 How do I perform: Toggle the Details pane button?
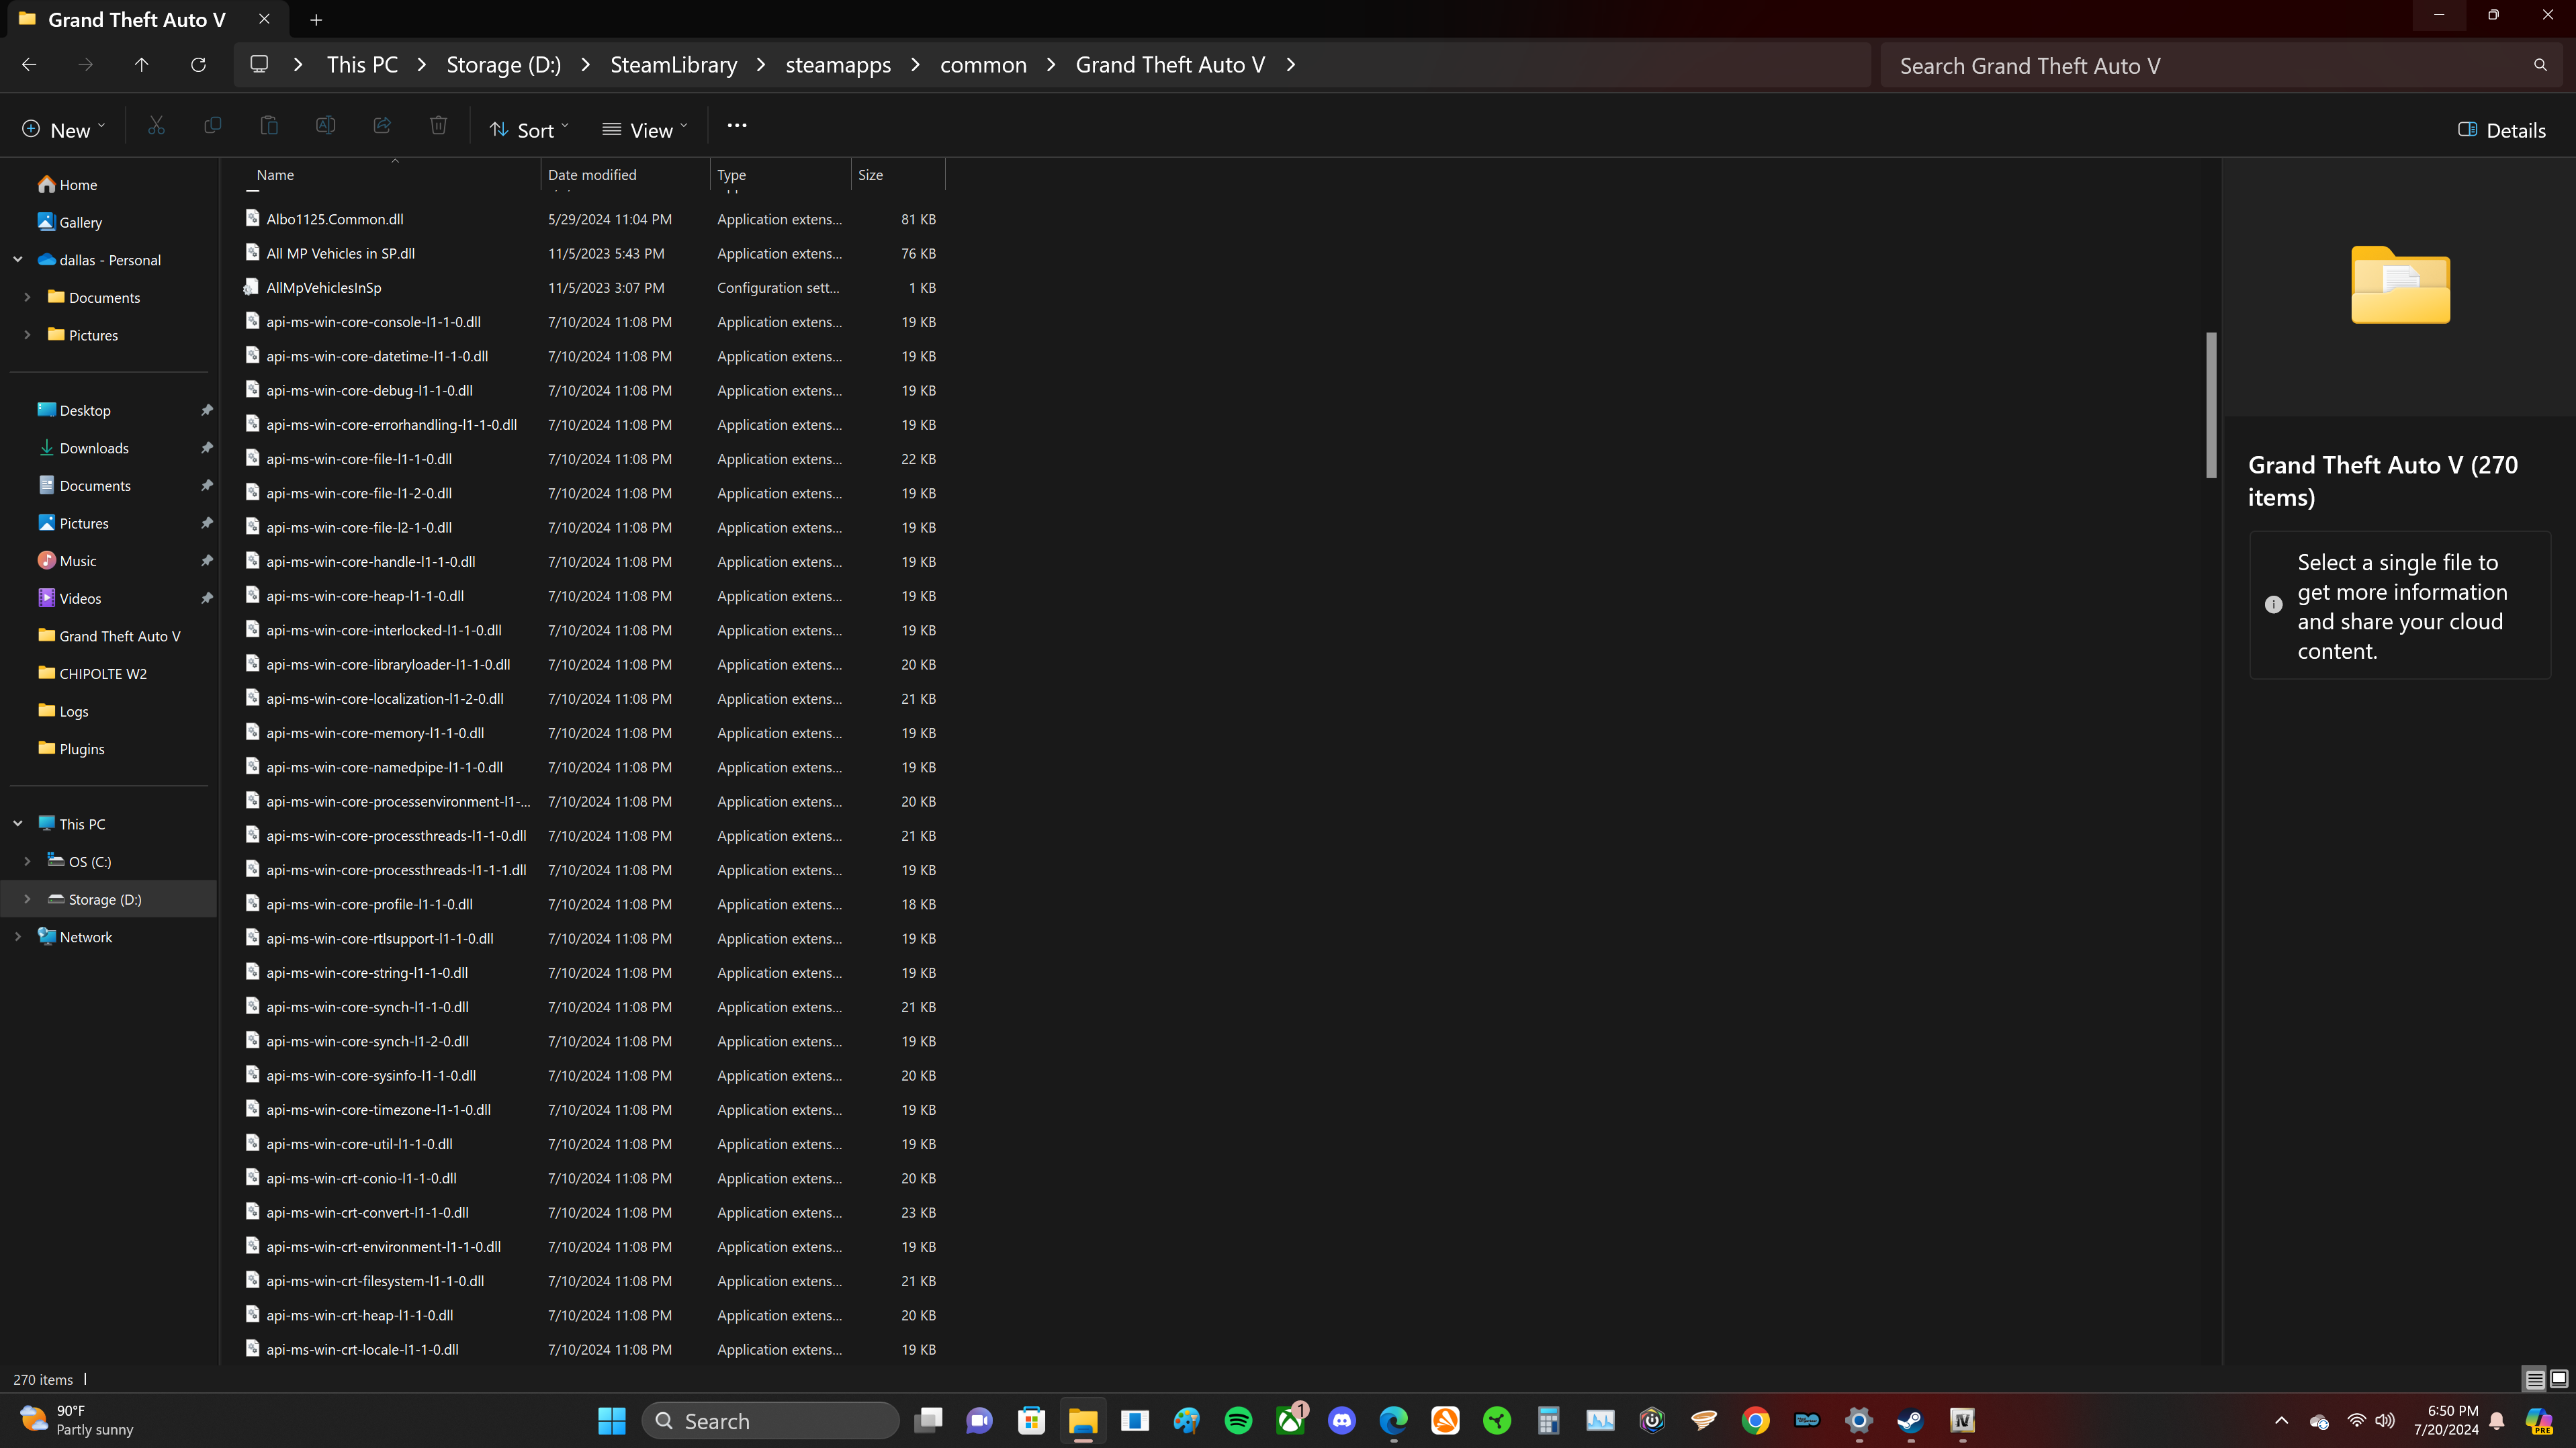(x=2502, y=130)
